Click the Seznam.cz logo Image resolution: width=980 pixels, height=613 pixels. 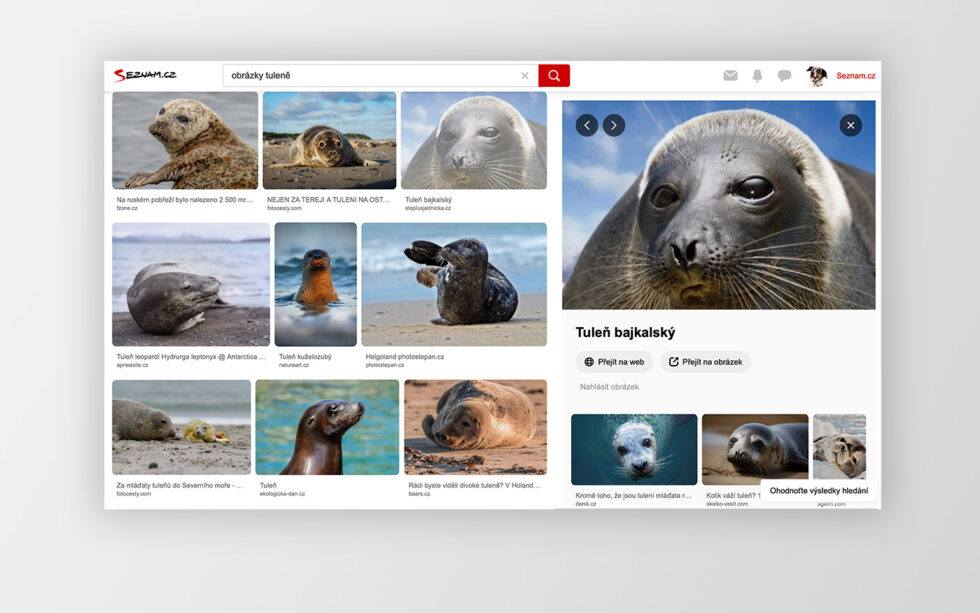(x=145, y=76)
